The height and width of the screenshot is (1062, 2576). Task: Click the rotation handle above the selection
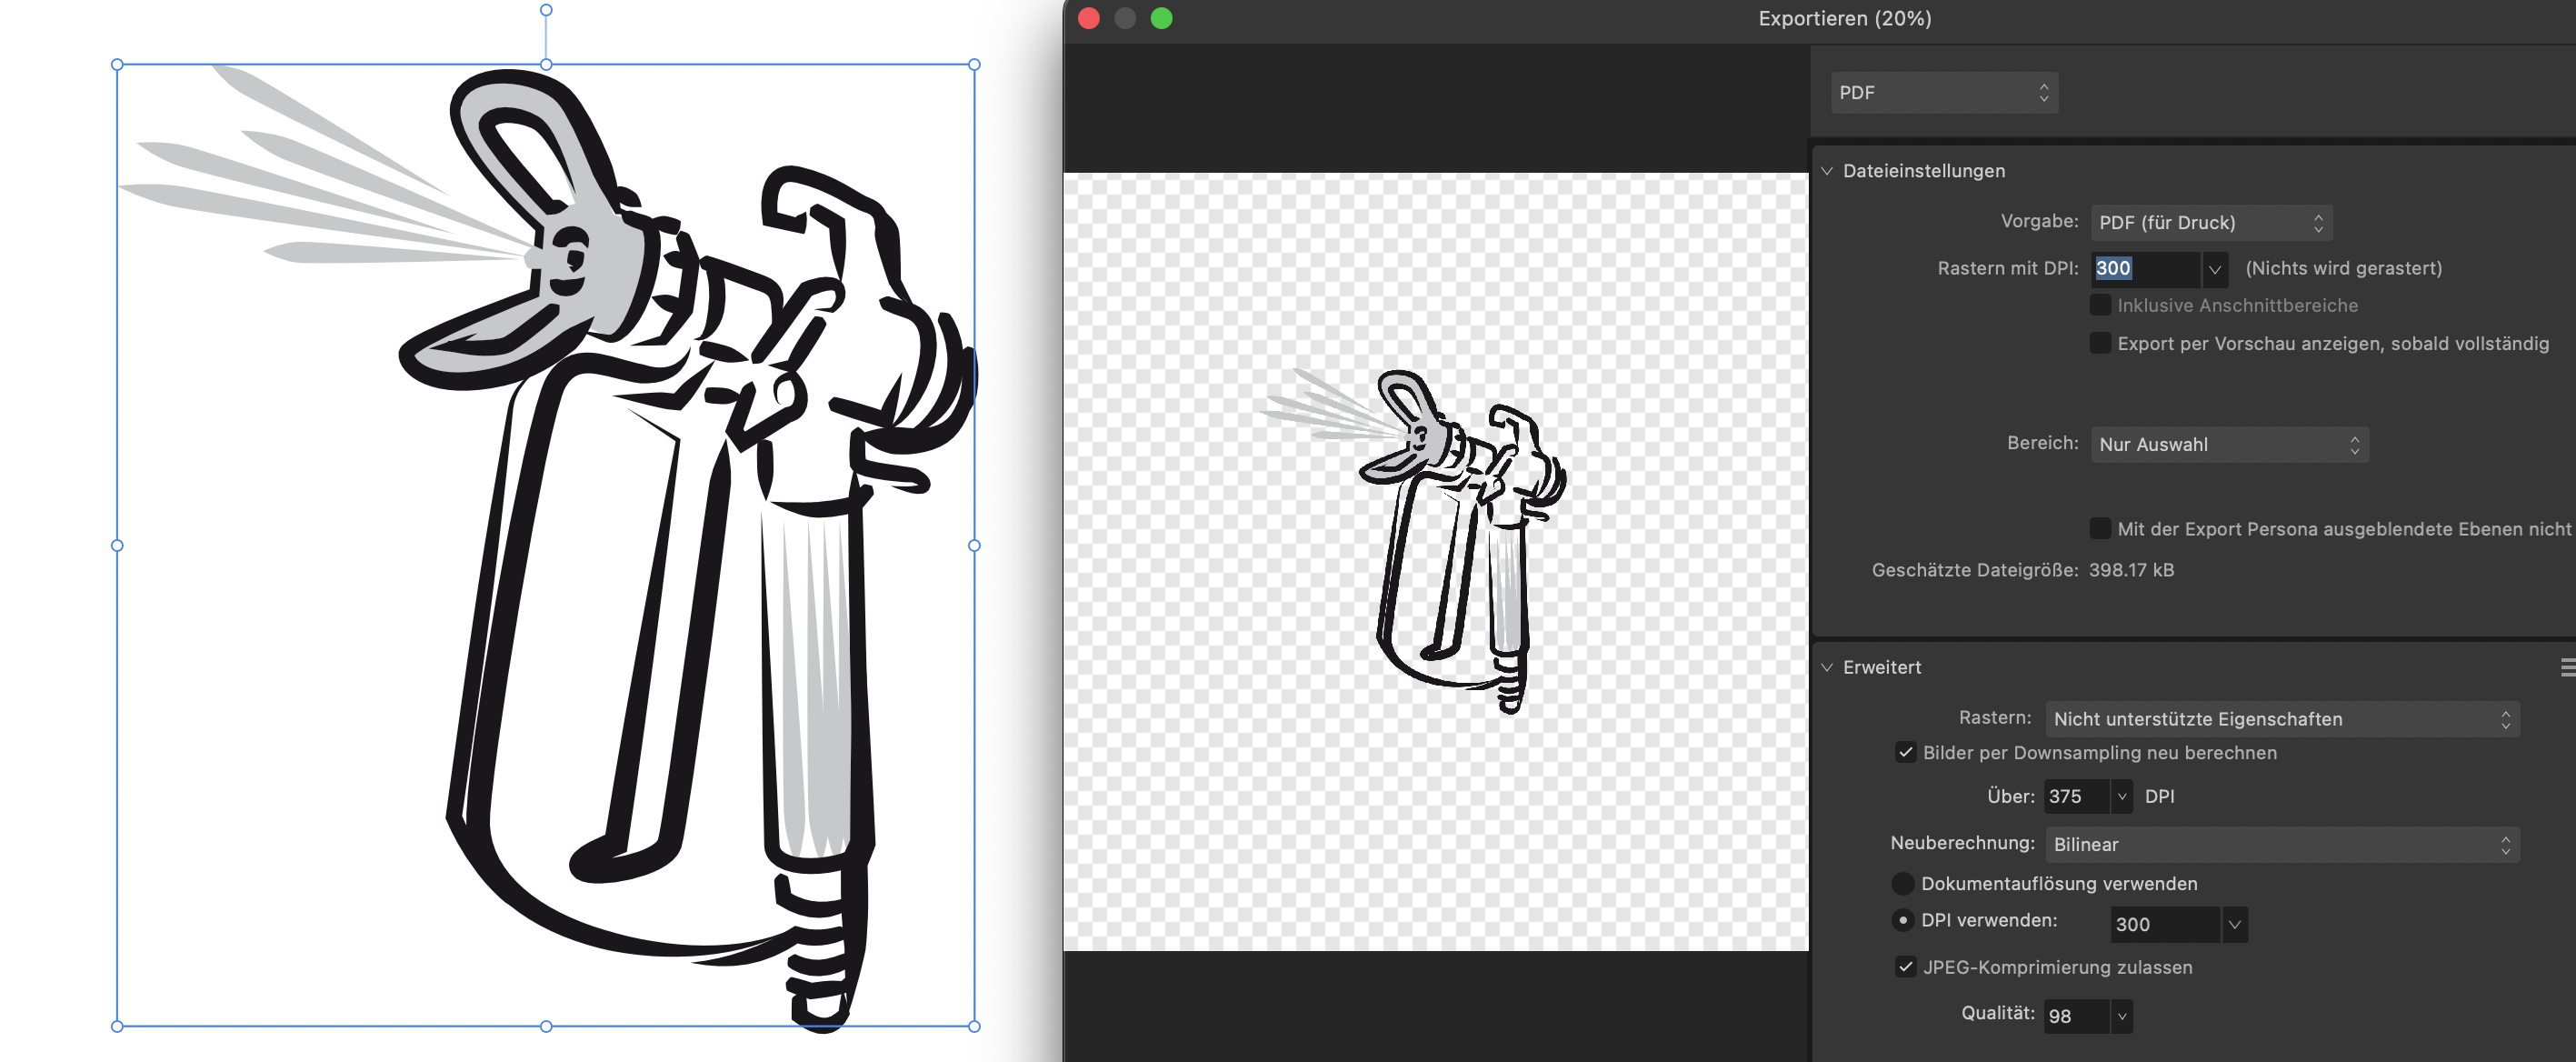click(x=546, y=10)
